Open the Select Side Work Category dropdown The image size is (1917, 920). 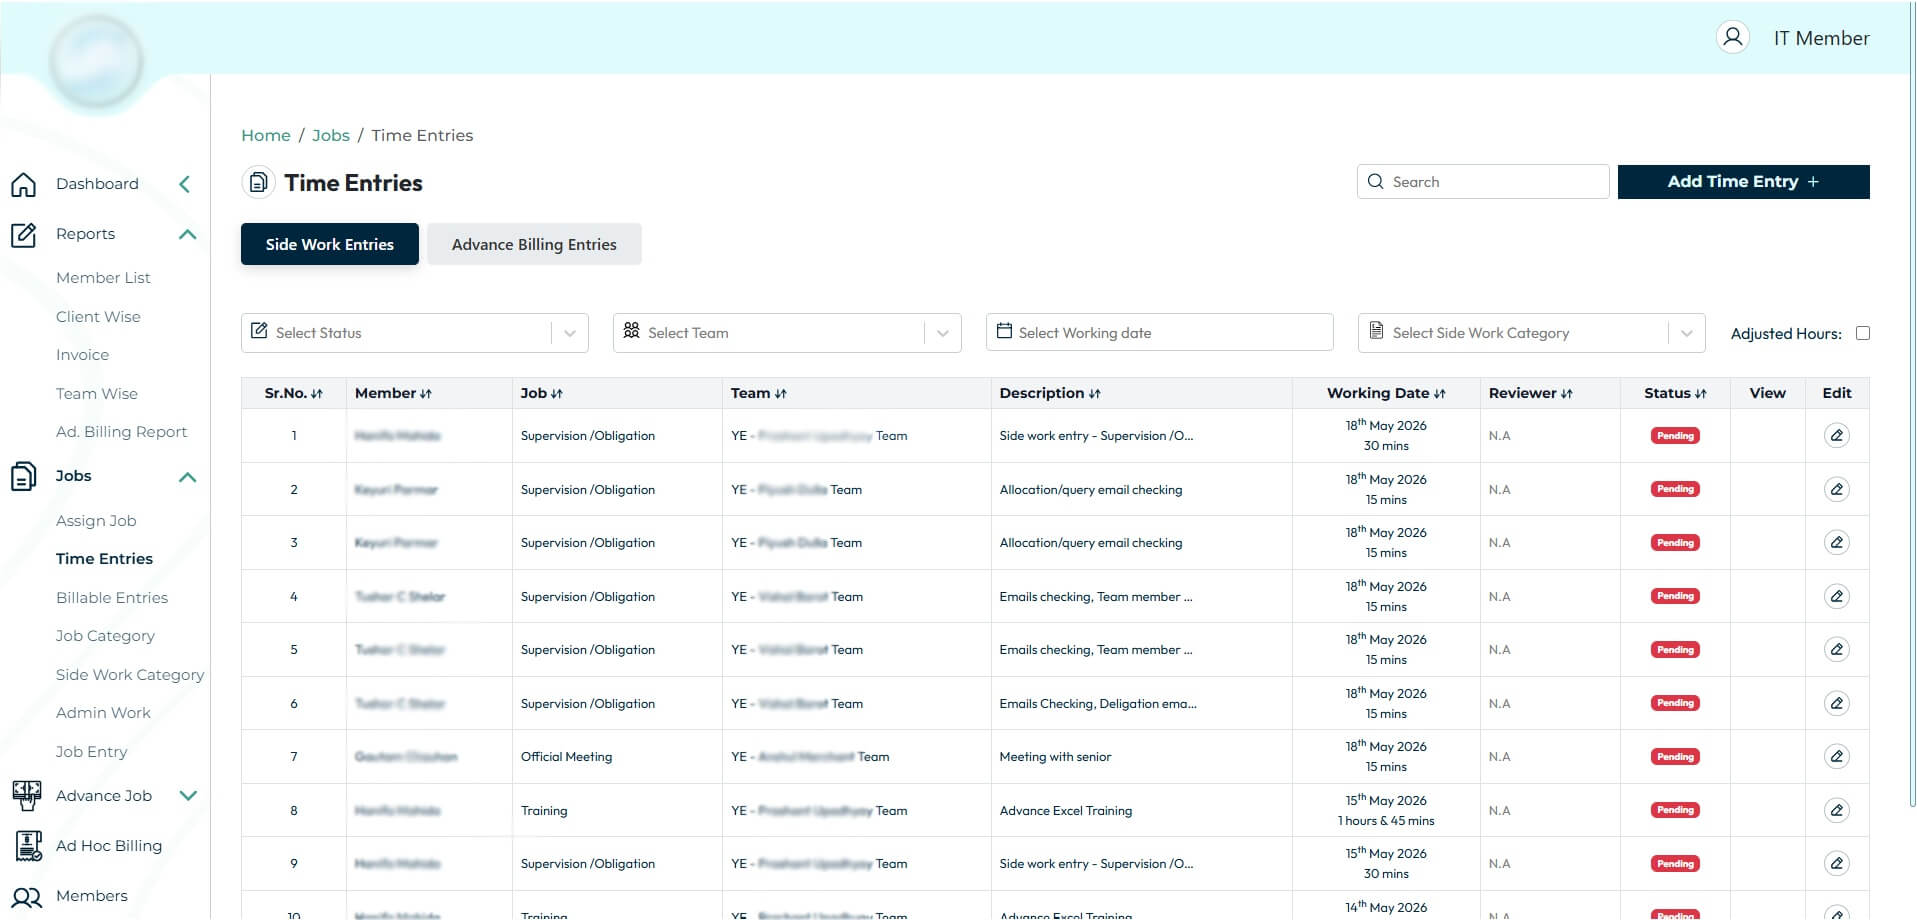tap(1531, 333)
